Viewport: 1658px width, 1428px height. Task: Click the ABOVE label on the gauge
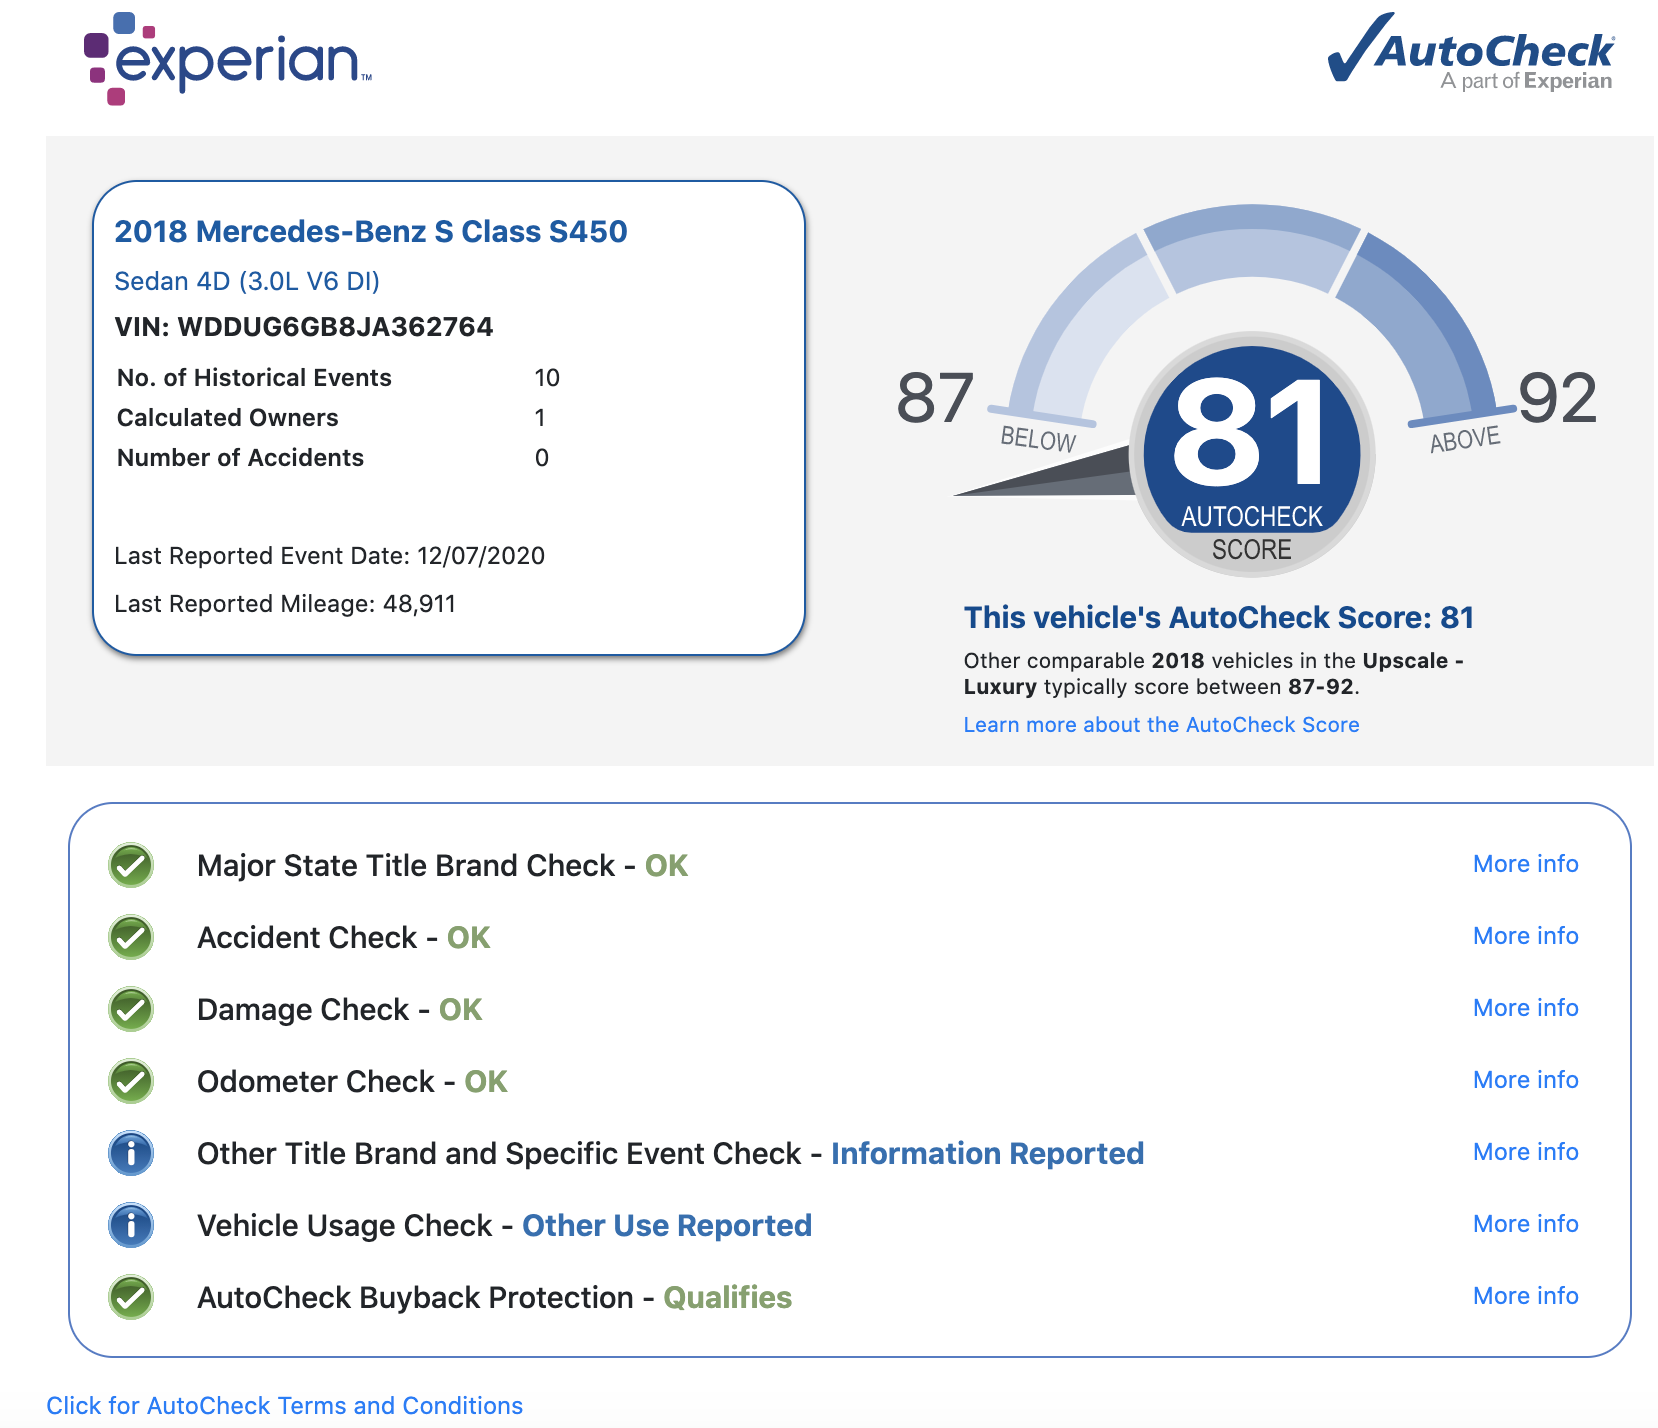point(1465,439)
